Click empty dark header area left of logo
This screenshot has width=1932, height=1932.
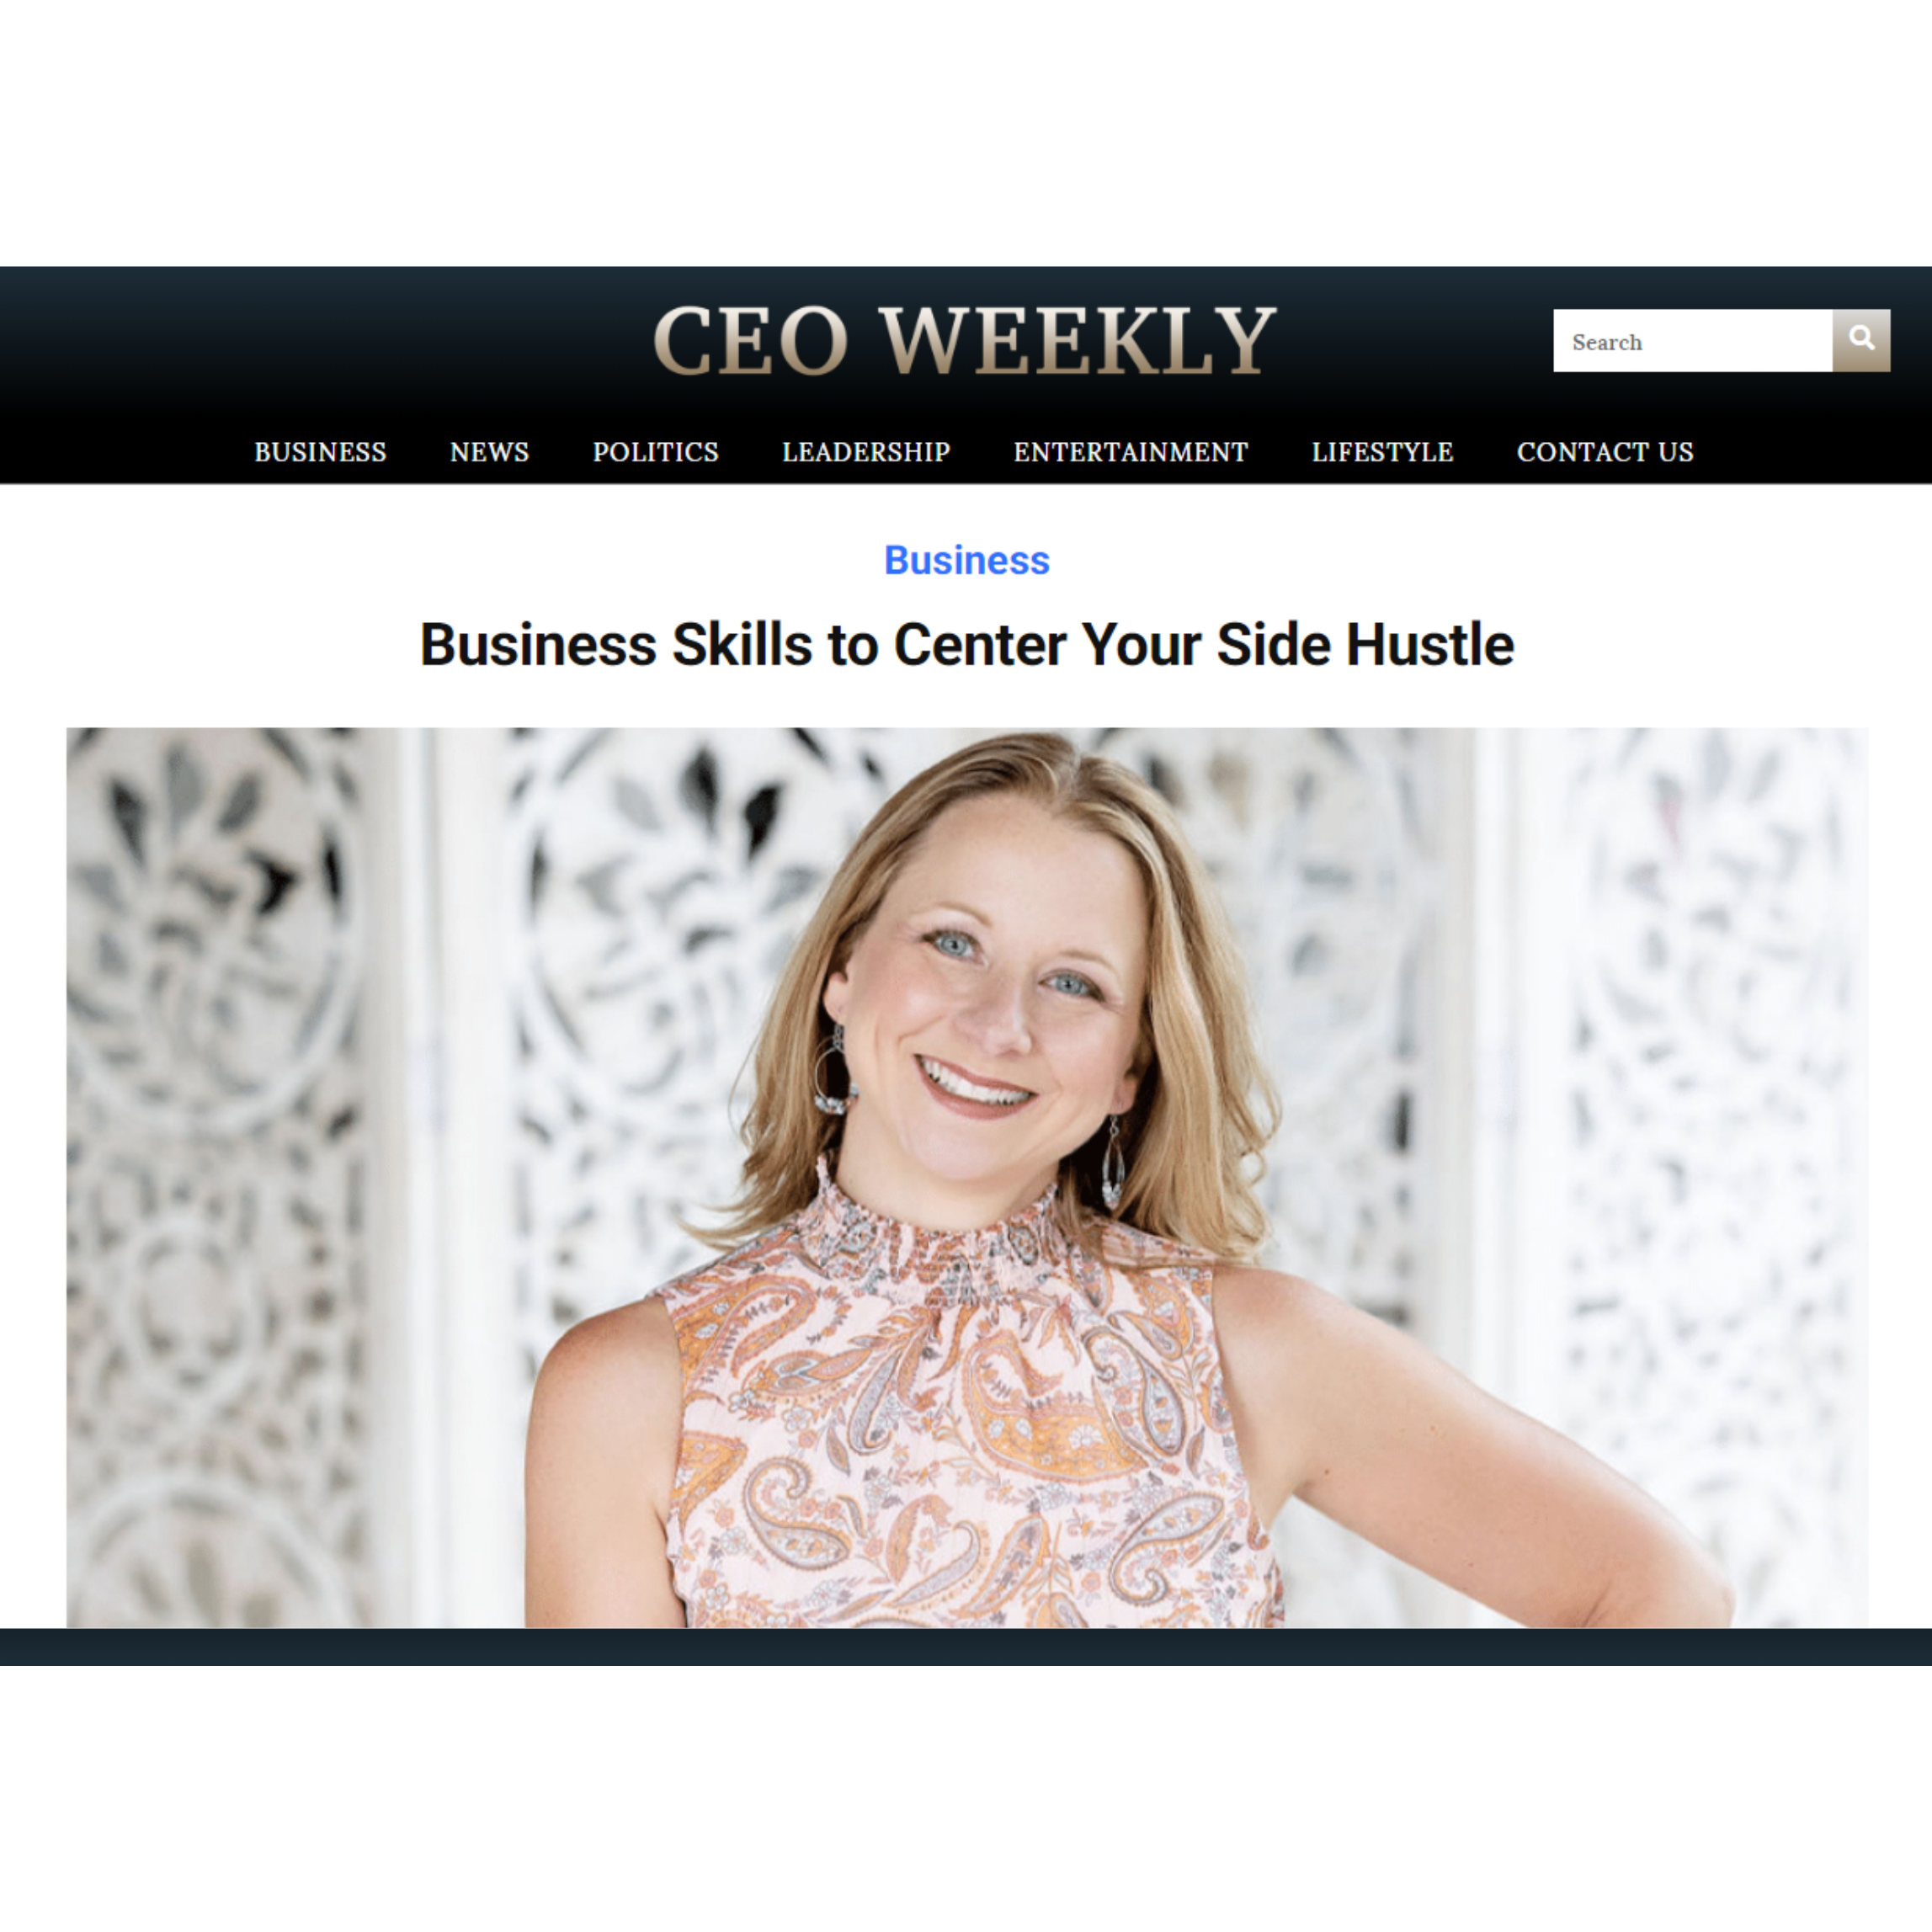tap(320, 340)
